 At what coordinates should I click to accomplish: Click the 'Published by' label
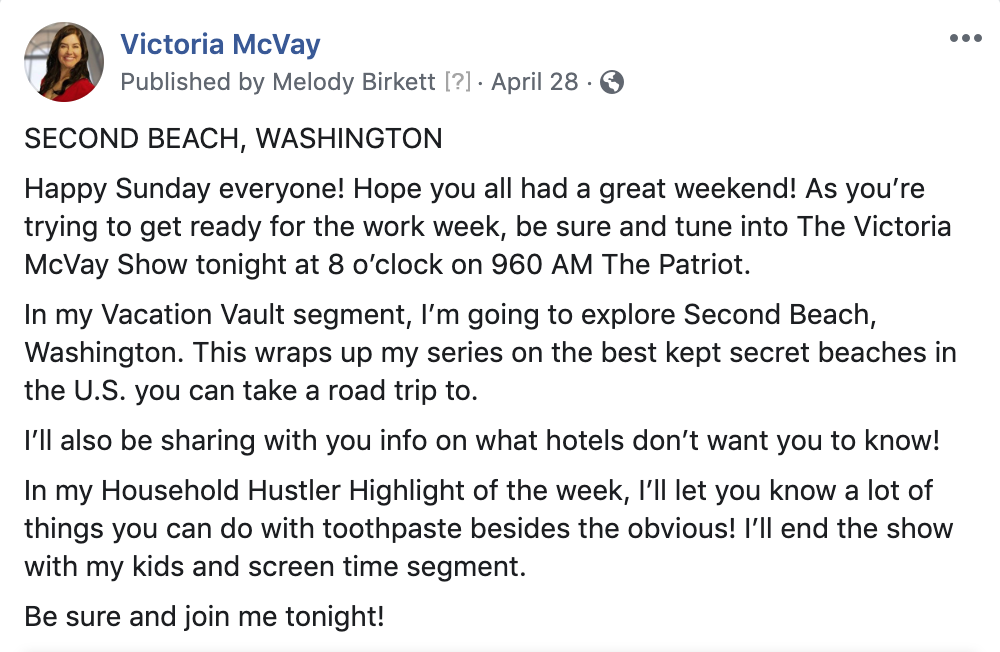[x=193, y=82]
